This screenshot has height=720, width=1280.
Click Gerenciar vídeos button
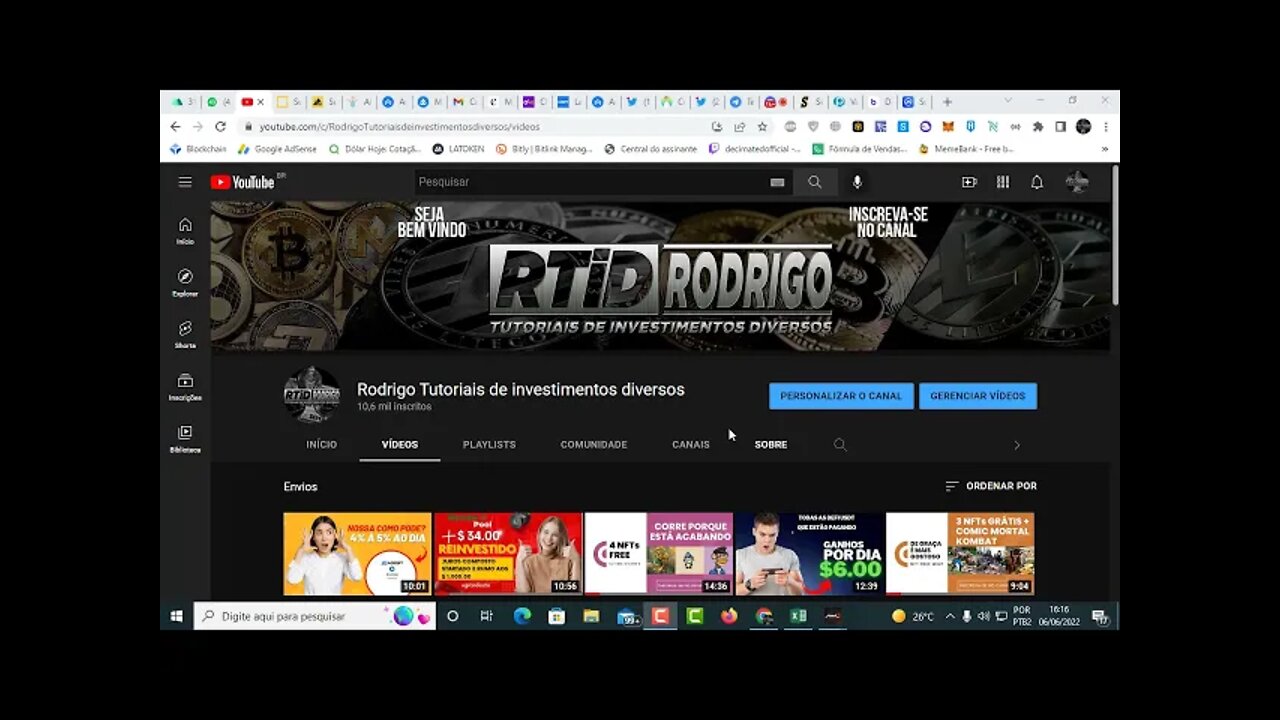click(978, 396)
